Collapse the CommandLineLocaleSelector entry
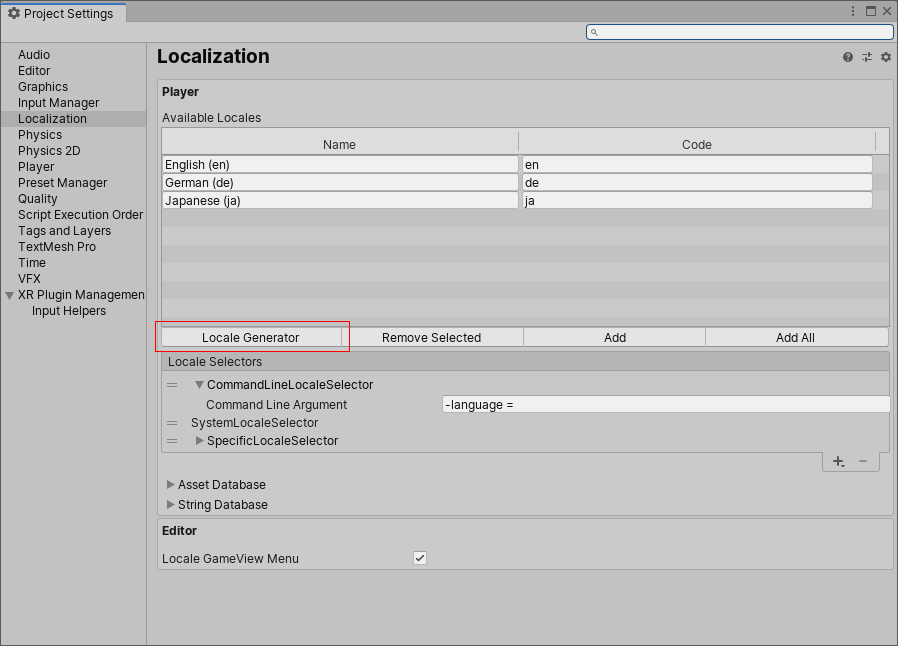 (199, 384)
